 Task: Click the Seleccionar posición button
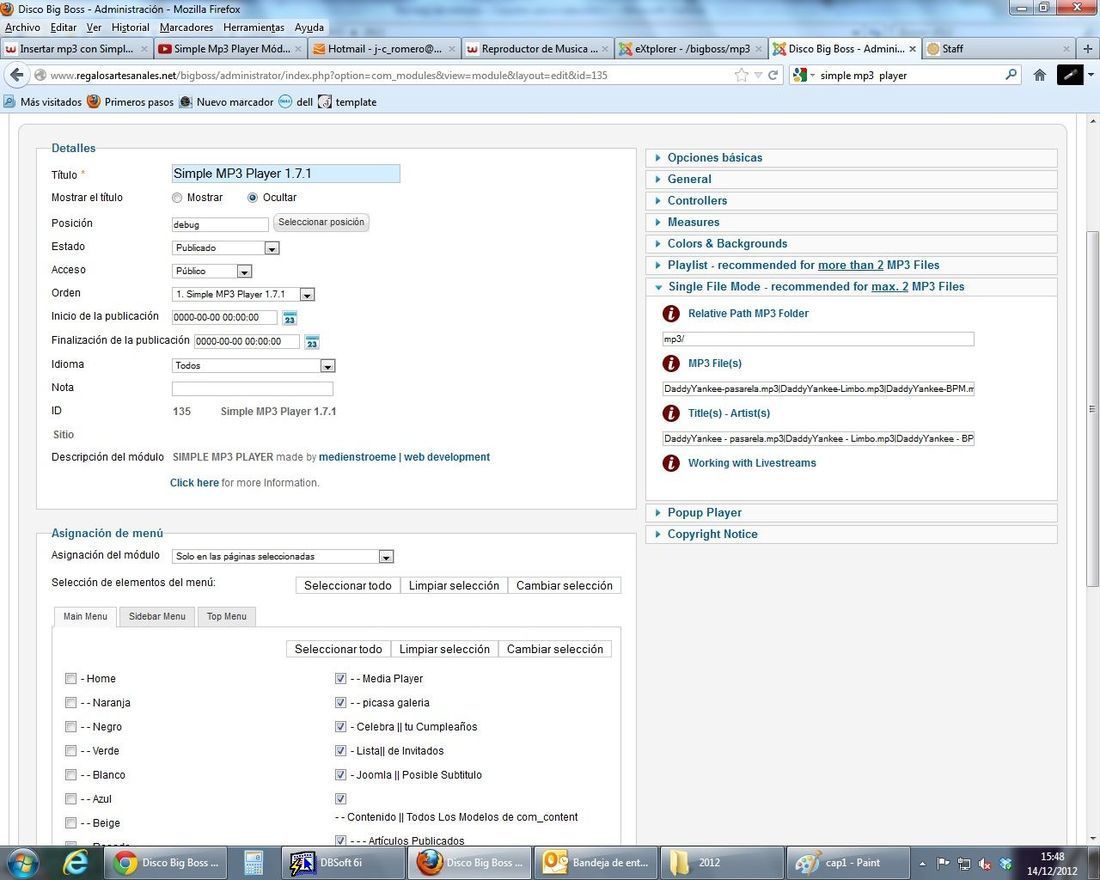coord(321,222)
